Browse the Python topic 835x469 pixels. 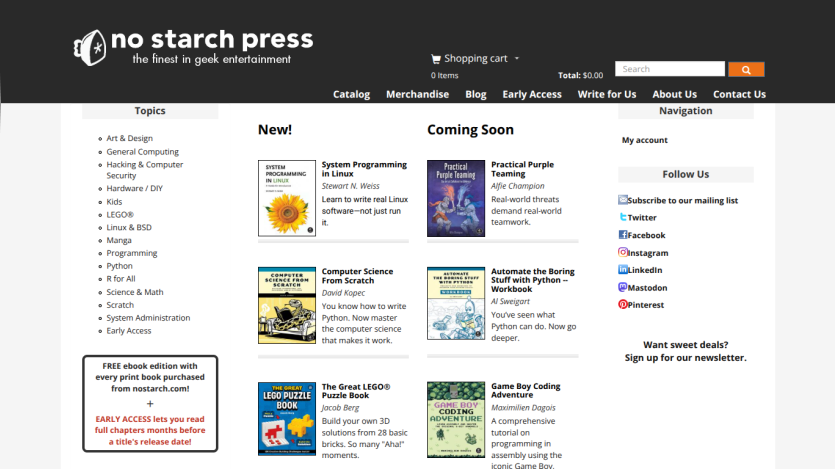tap(119, 266)
